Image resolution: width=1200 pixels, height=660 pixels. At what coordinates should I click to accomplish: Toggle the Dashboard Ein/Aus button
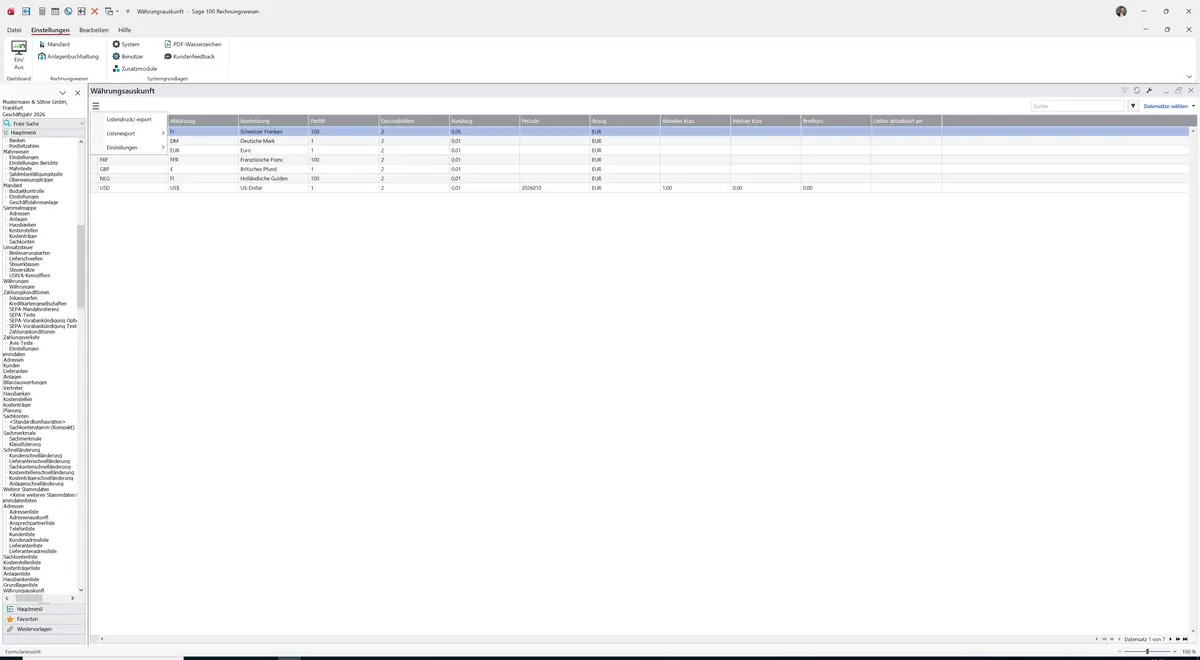[x=19, y=55]
